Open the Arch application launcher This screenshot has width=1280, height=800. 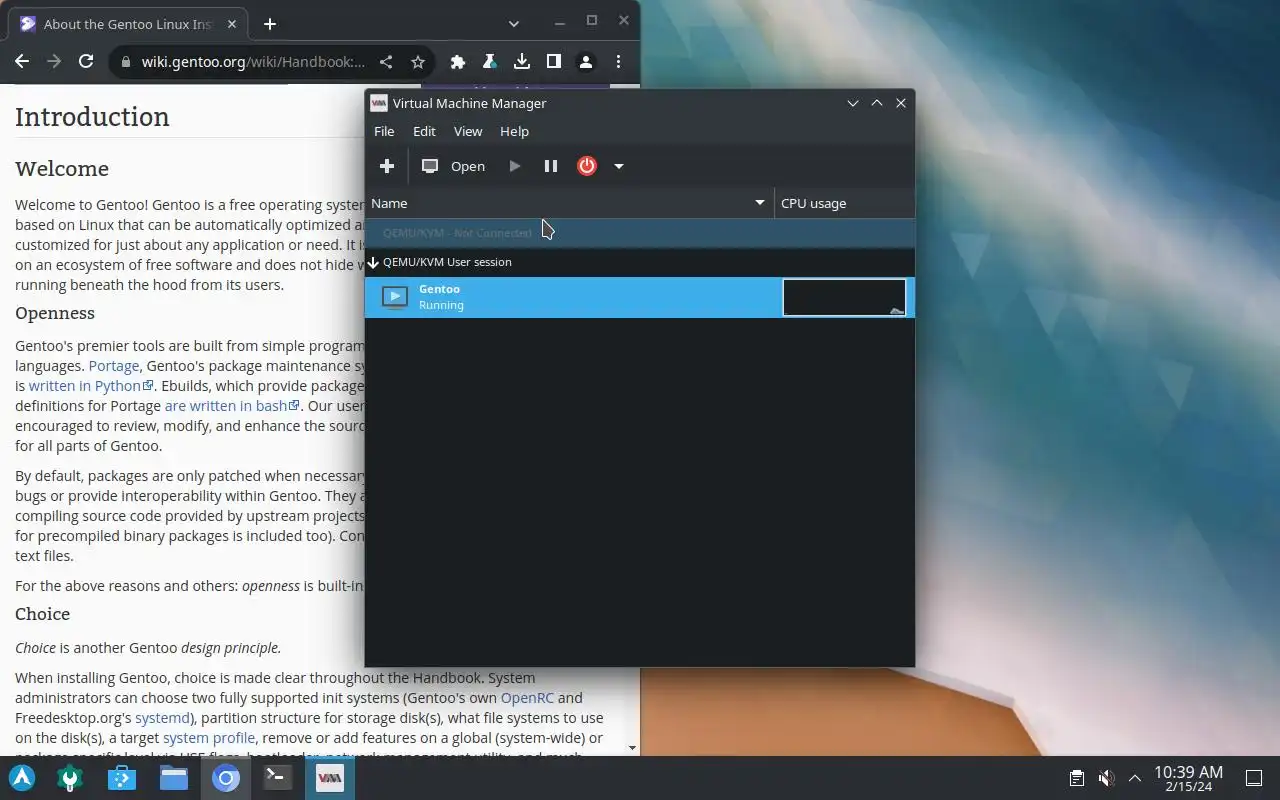click(22, 778)
